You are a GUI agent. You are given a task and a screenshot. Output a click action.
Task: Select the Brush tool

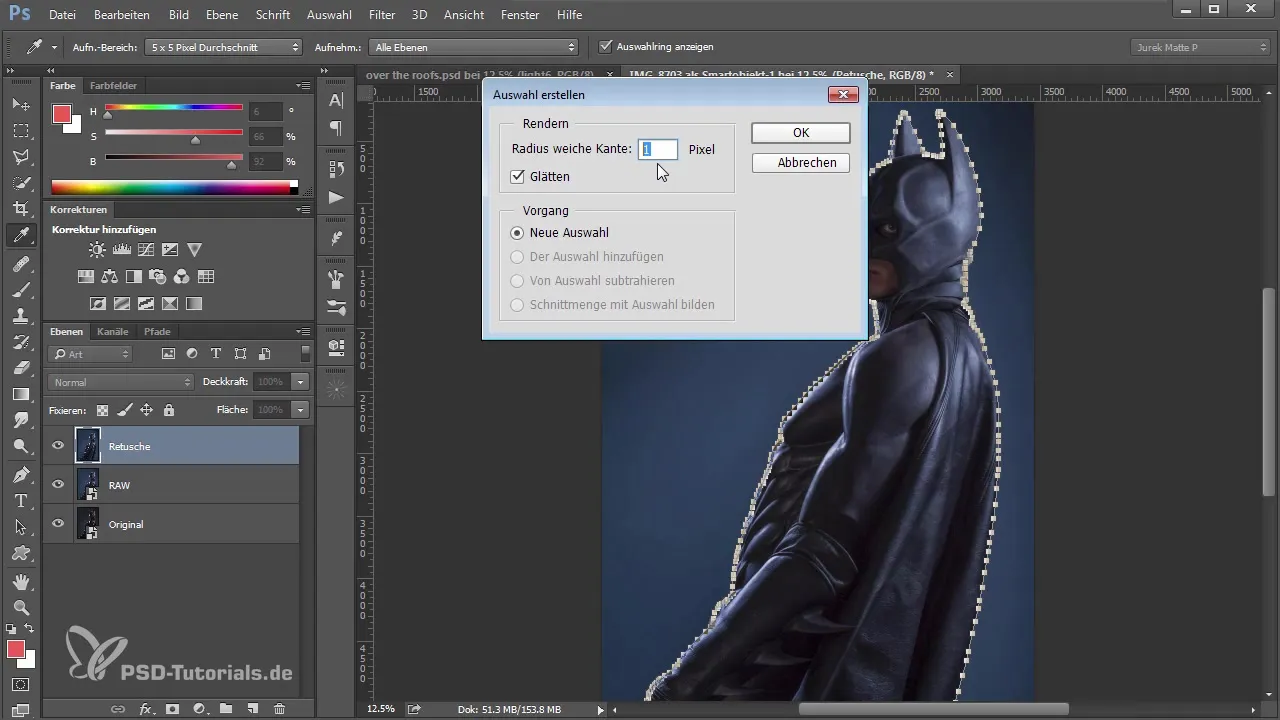click(20, 289)
